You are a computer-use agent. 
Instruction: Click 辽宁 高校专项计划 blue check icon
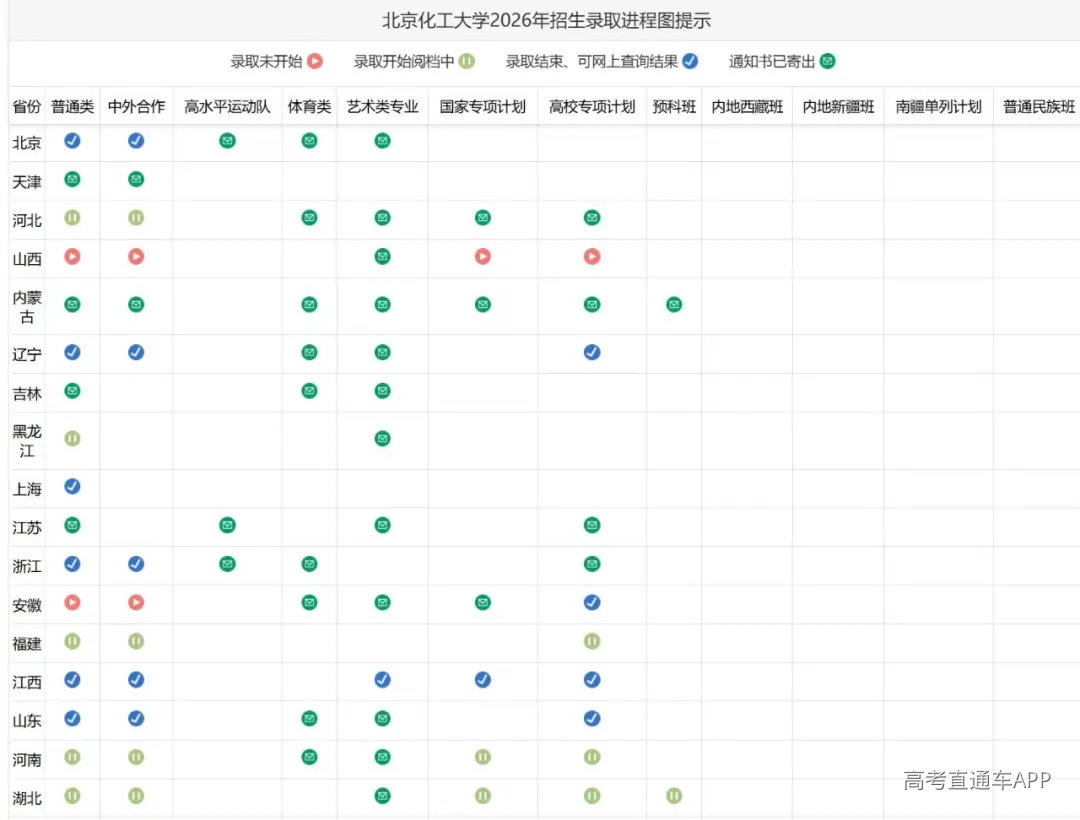[x=592, y=352]
